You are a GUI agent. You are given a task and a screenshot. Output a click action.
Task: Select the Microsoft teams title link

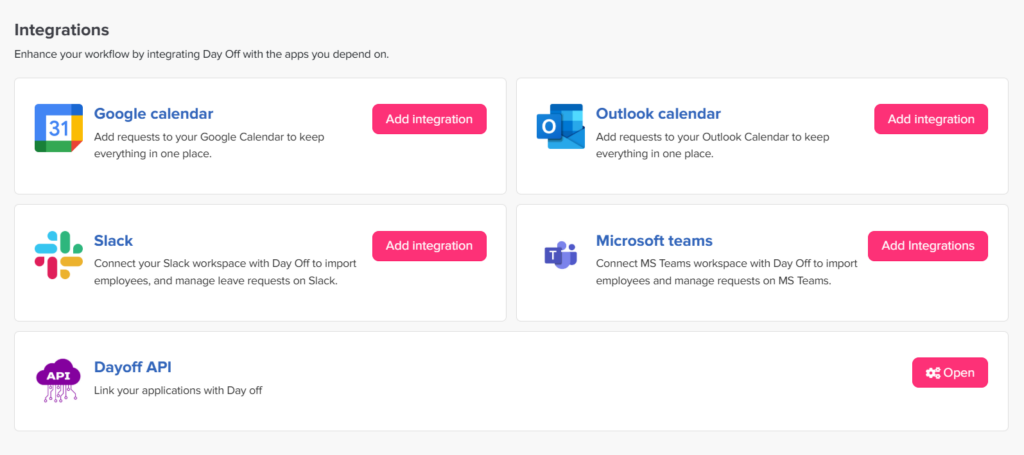pos(654,240)
